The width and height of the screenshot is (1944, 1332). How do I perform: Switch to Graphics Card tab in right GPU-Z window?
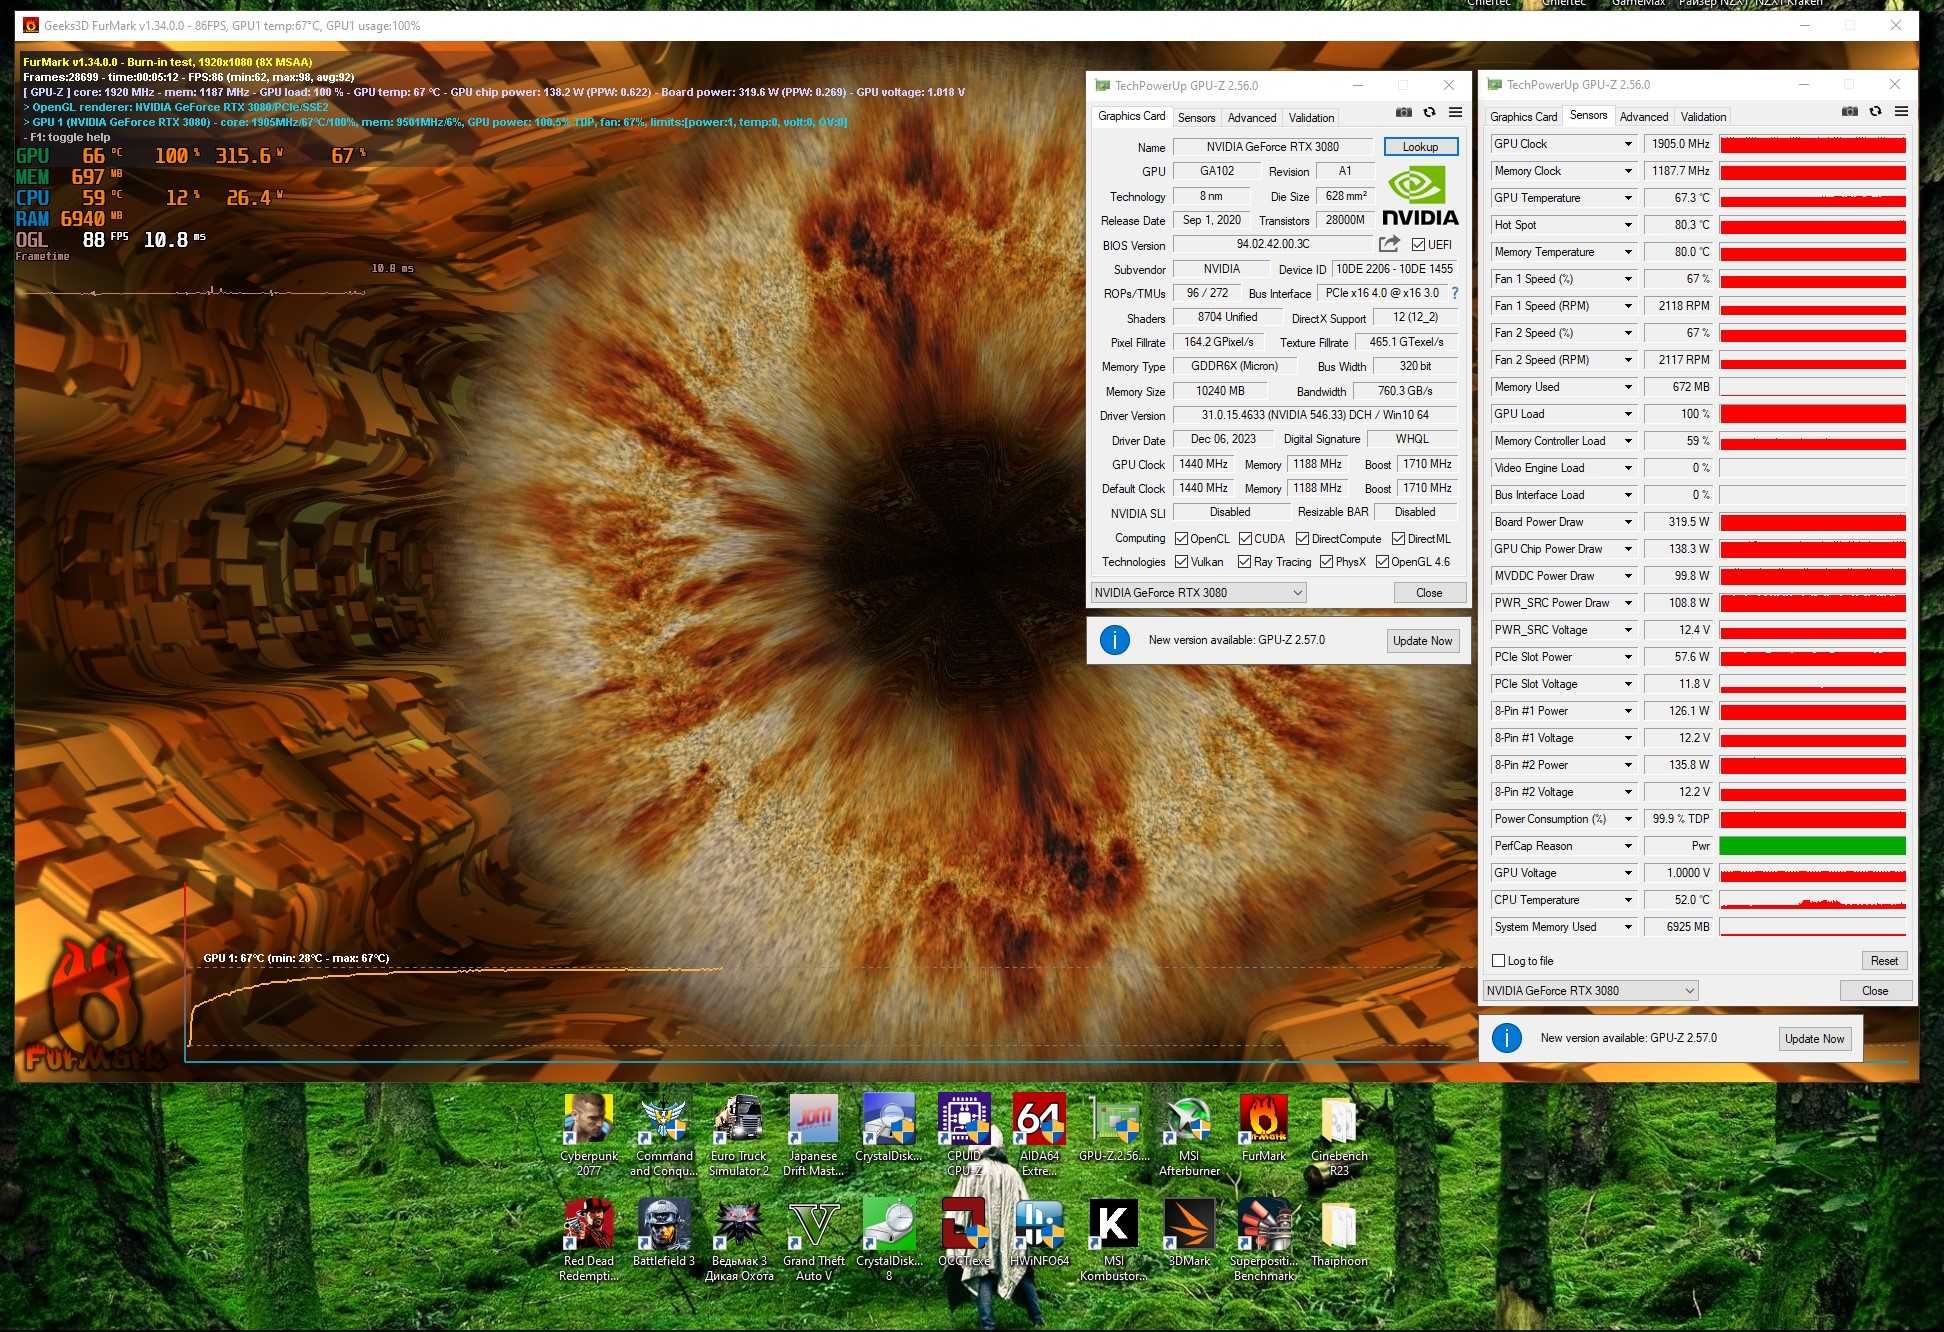pos(1523,116)
